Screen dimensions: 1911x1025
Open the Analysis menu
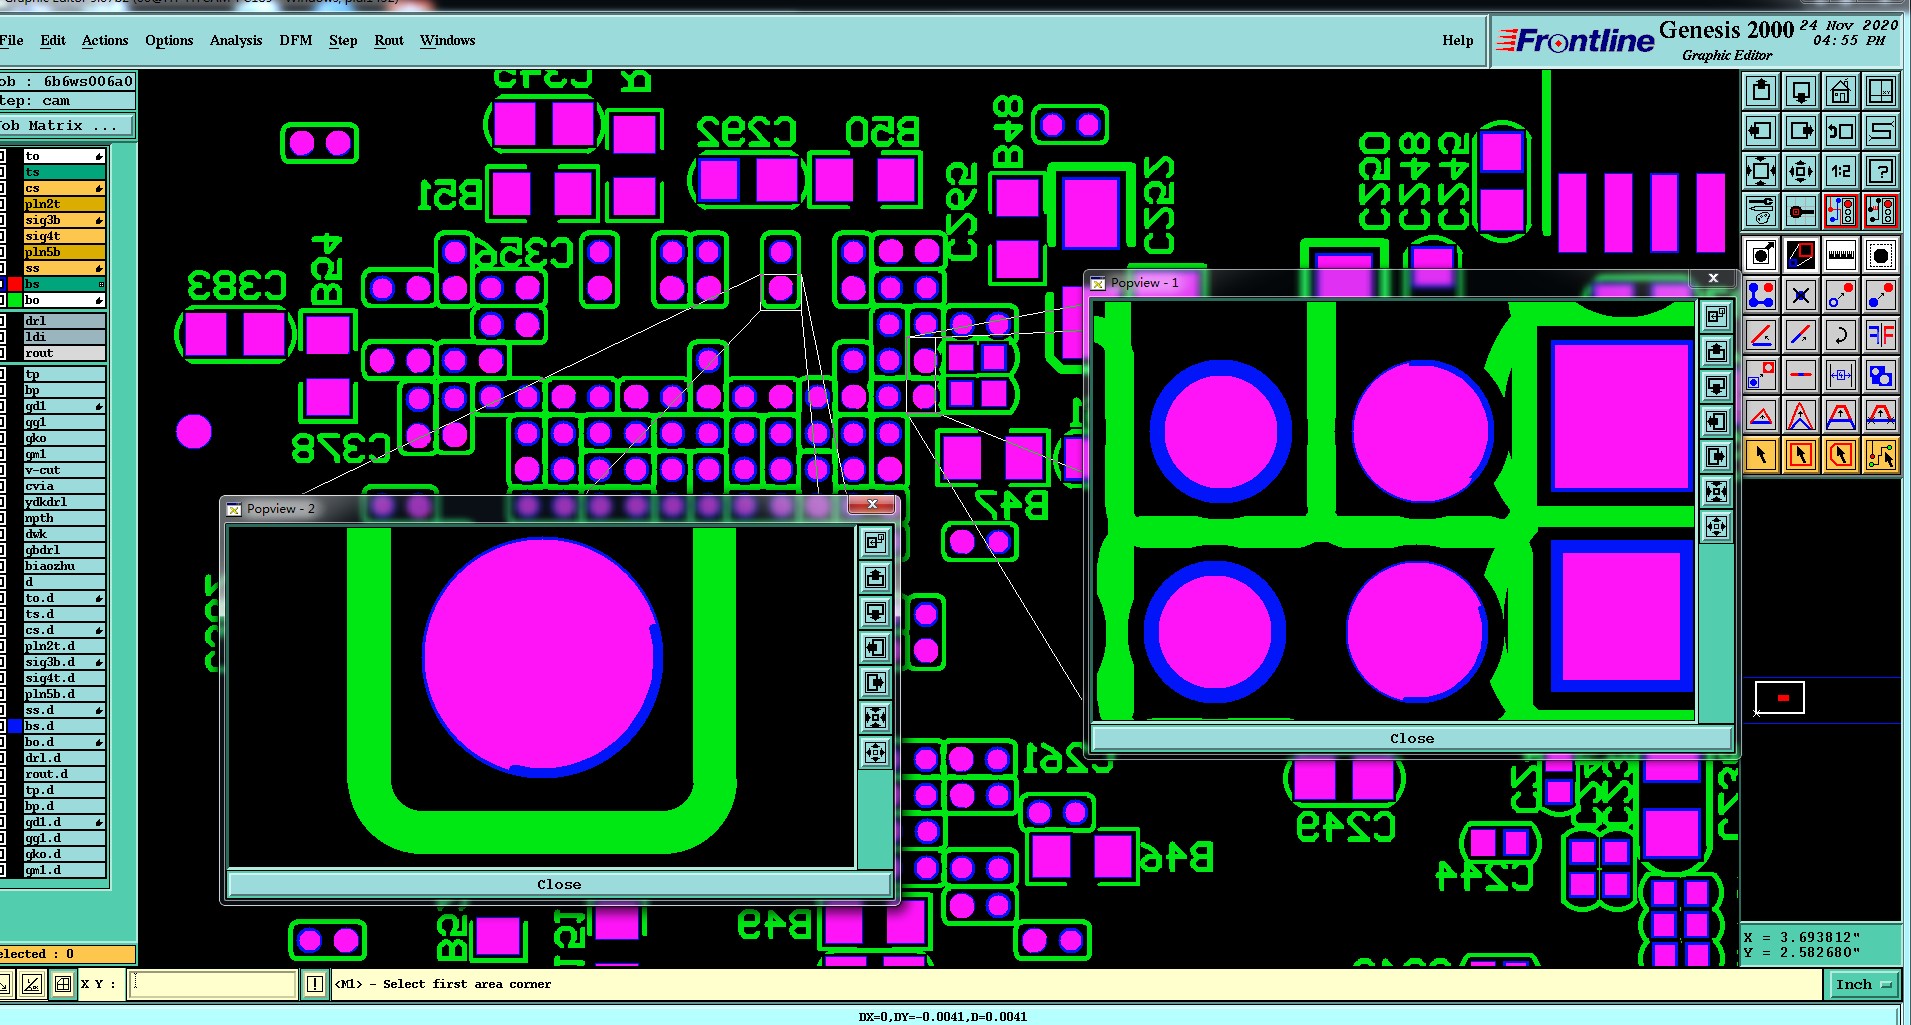(236, 40)
